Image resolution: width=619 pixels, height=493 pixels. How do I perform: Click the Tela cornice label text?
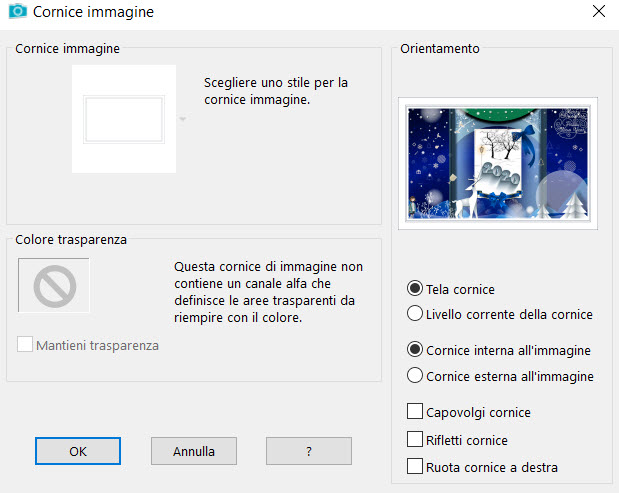pyautogui.click(x=460, y=289)
